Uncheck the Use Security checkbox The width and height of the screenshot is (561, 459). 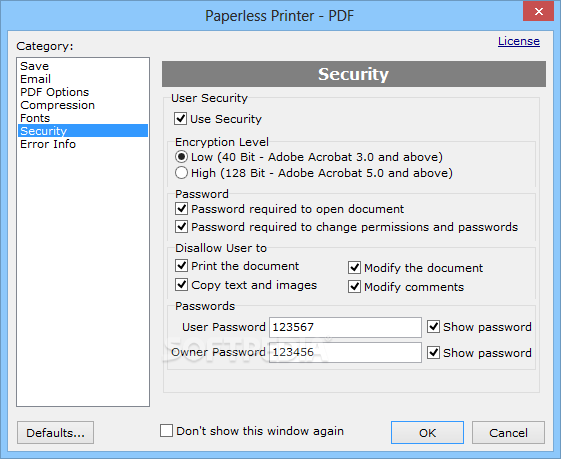181,118
